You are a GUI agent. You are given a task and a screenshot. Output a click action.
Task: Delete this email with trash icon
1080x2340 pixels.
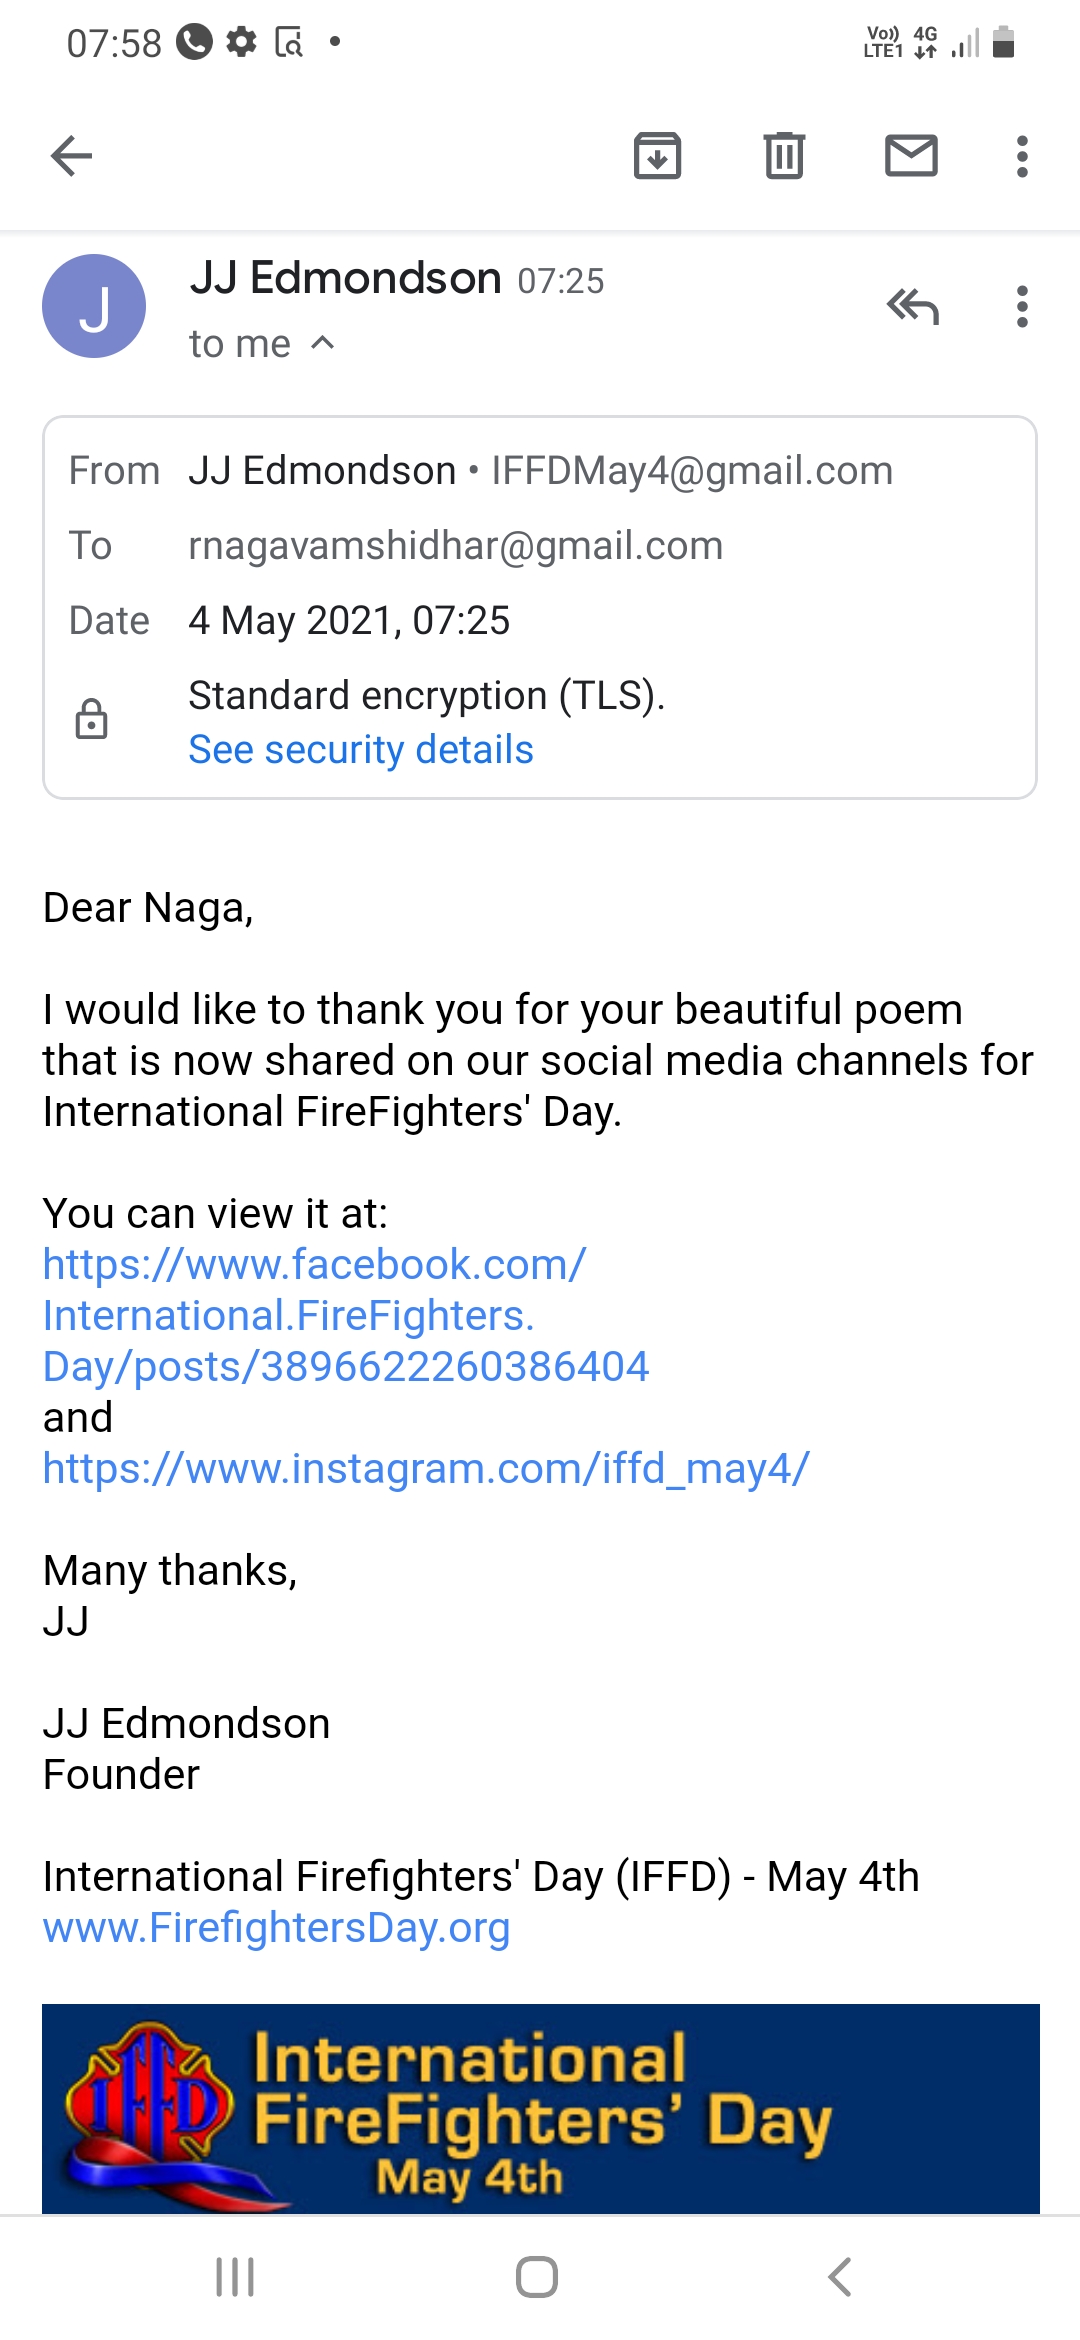(784, 156)
